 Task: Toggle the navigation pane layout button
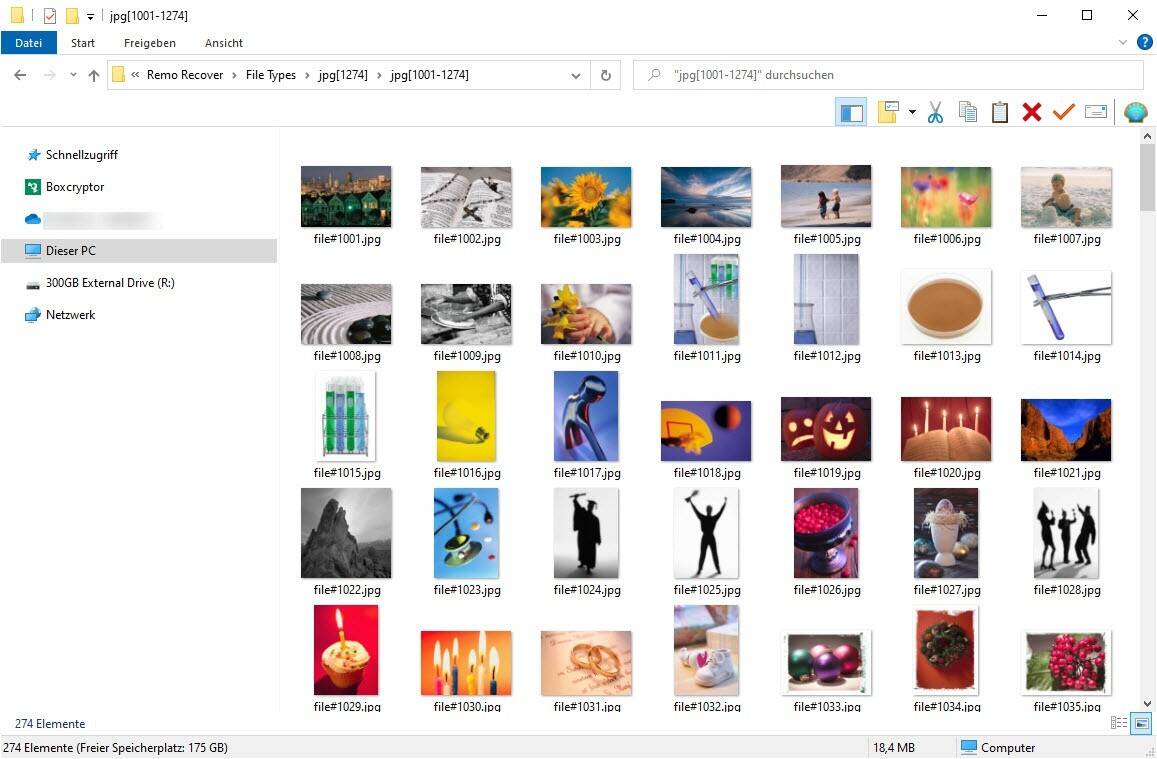851,112
